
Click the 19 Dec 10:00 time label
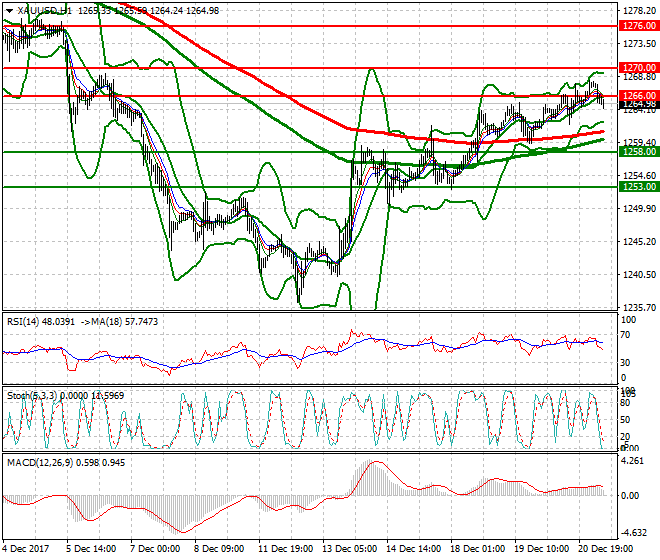(x=542, y=549)
